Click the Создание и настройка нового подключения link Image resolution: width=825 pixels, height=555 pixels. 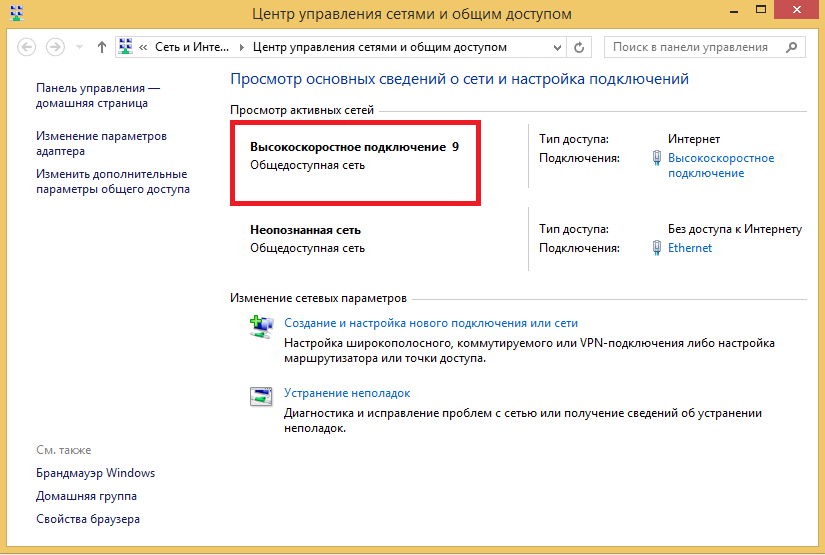pyautogui.click(x=431, y=323)
